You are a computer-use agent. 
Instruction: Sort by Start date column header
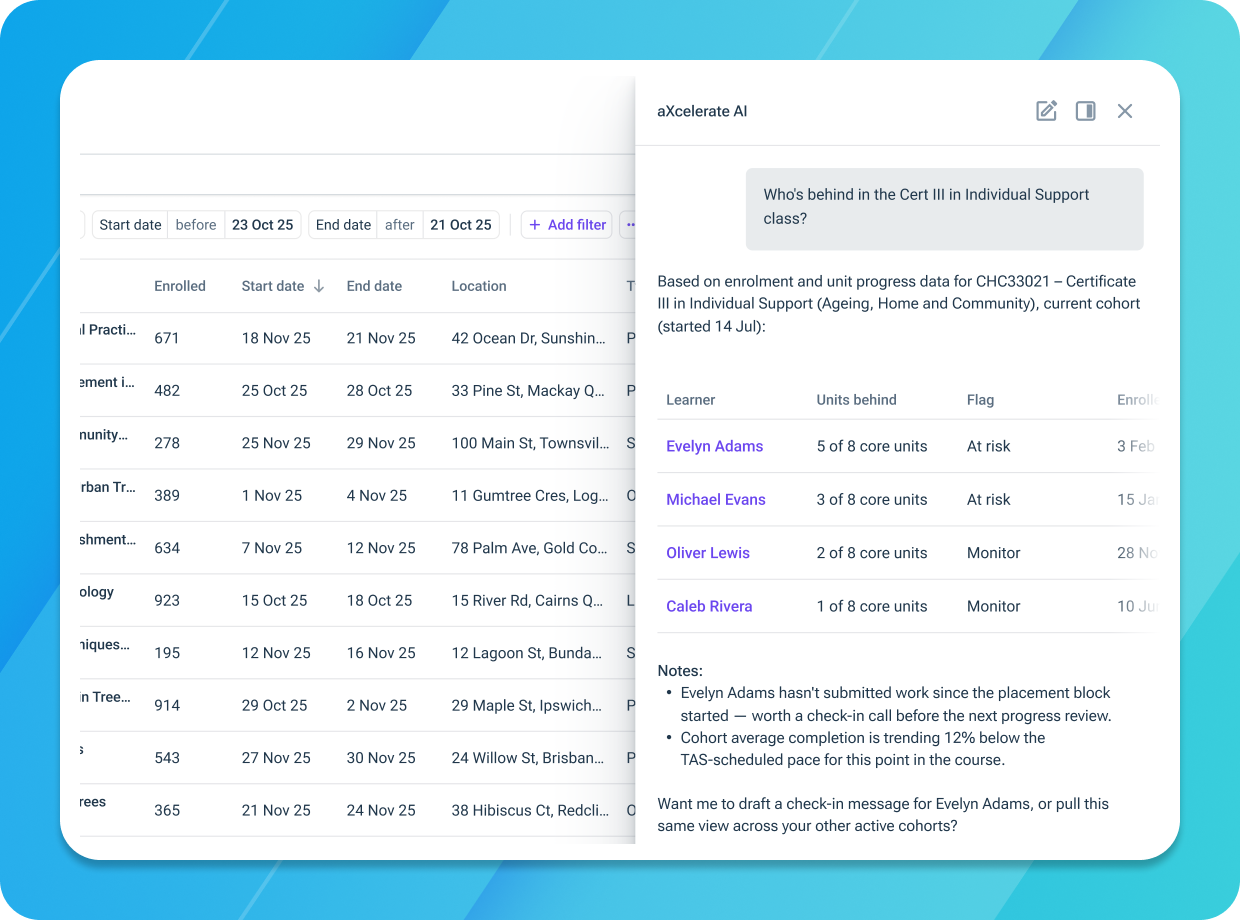coord(273,286)
